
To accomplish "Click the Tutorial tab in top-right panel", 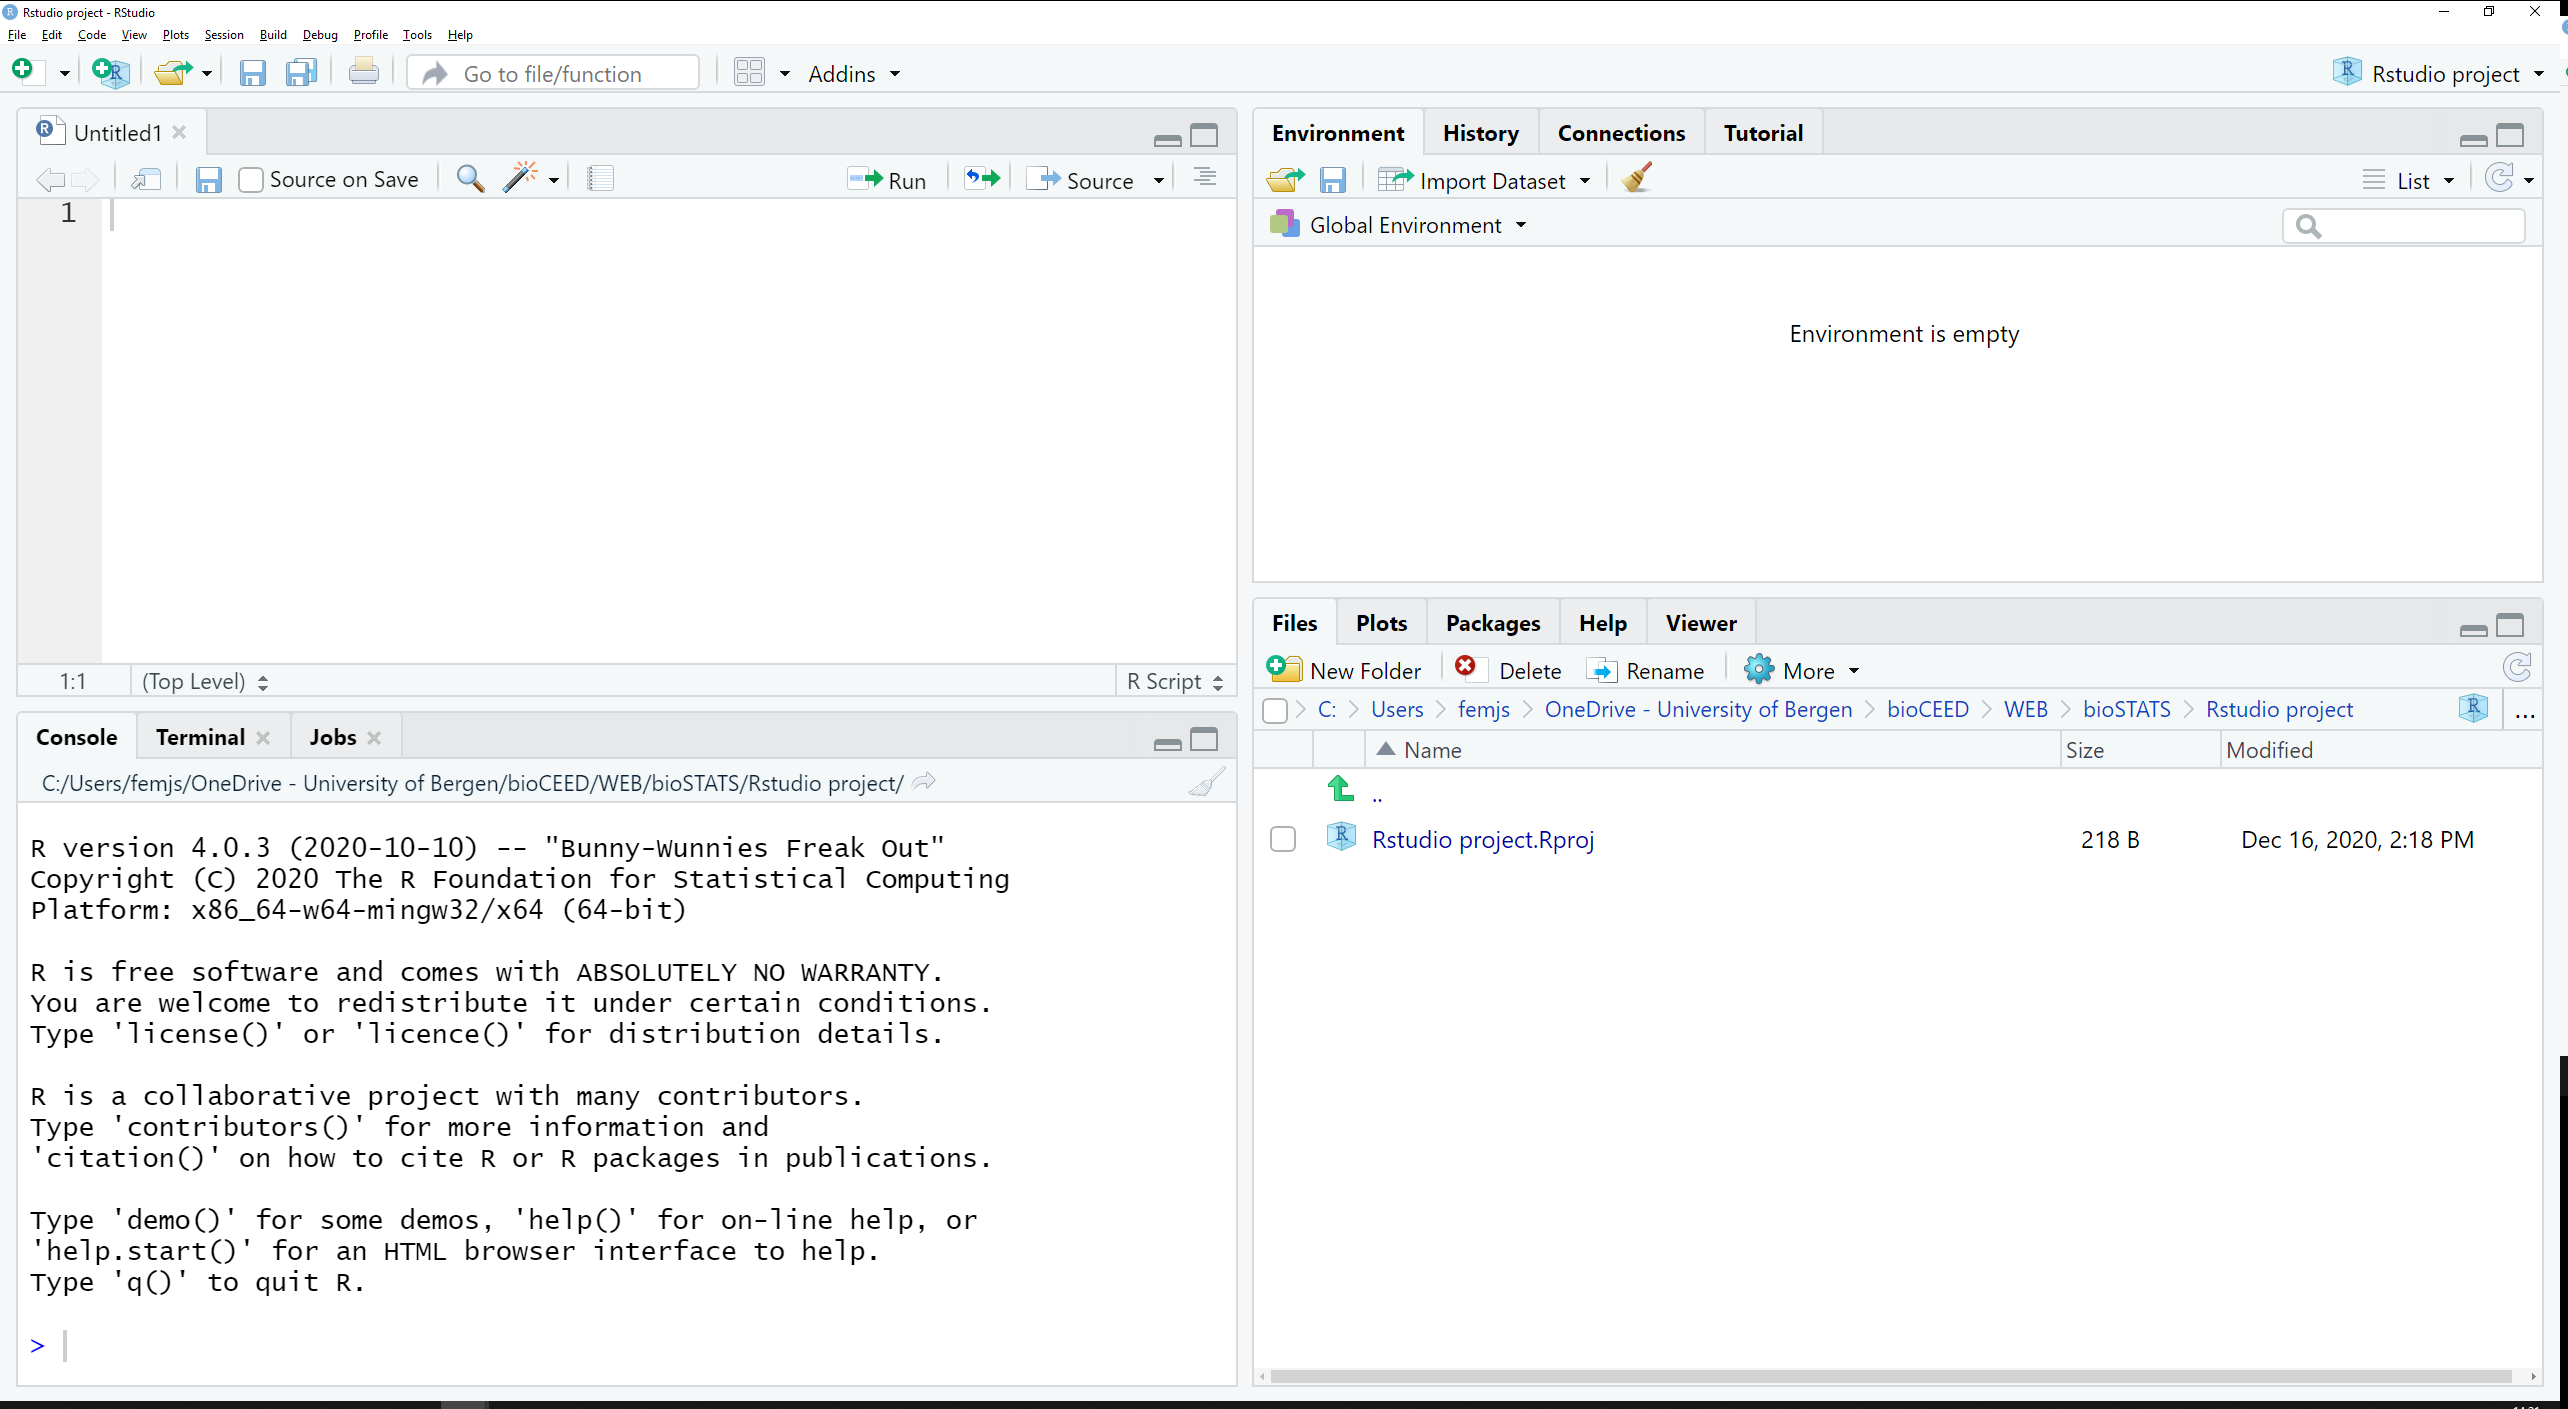I will point(1761,132).
